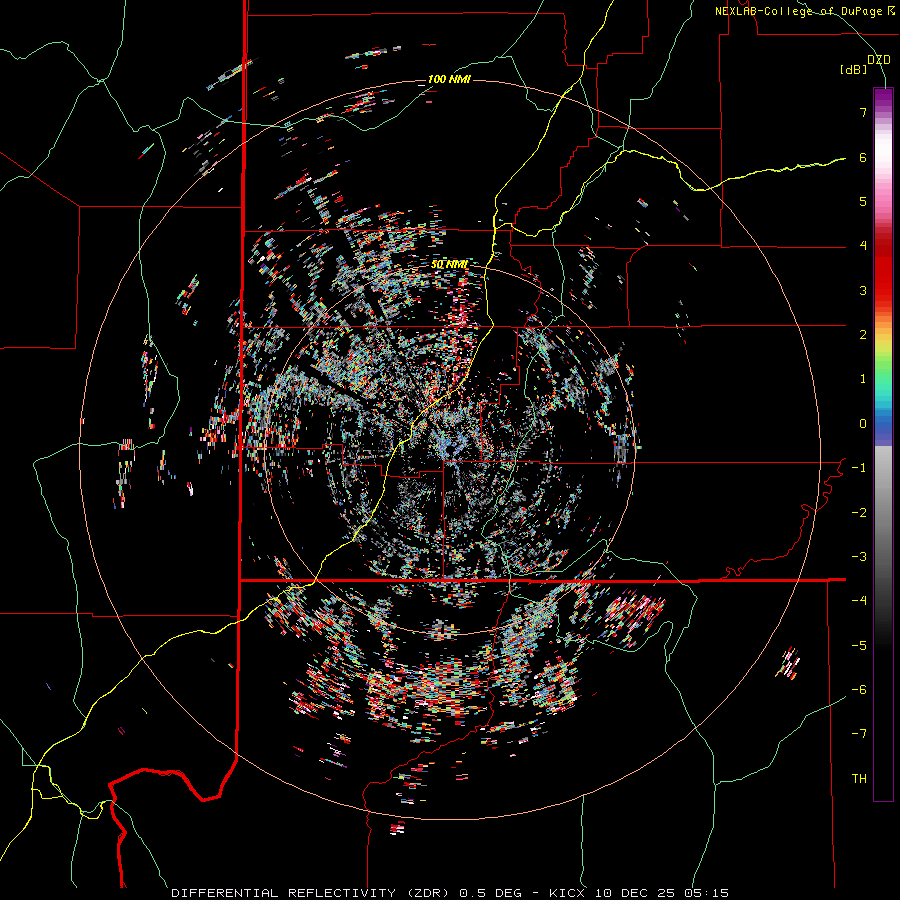Click the 2 value on the color scale
This screenshot has width=900, height=900.
(x=863, y=335)
